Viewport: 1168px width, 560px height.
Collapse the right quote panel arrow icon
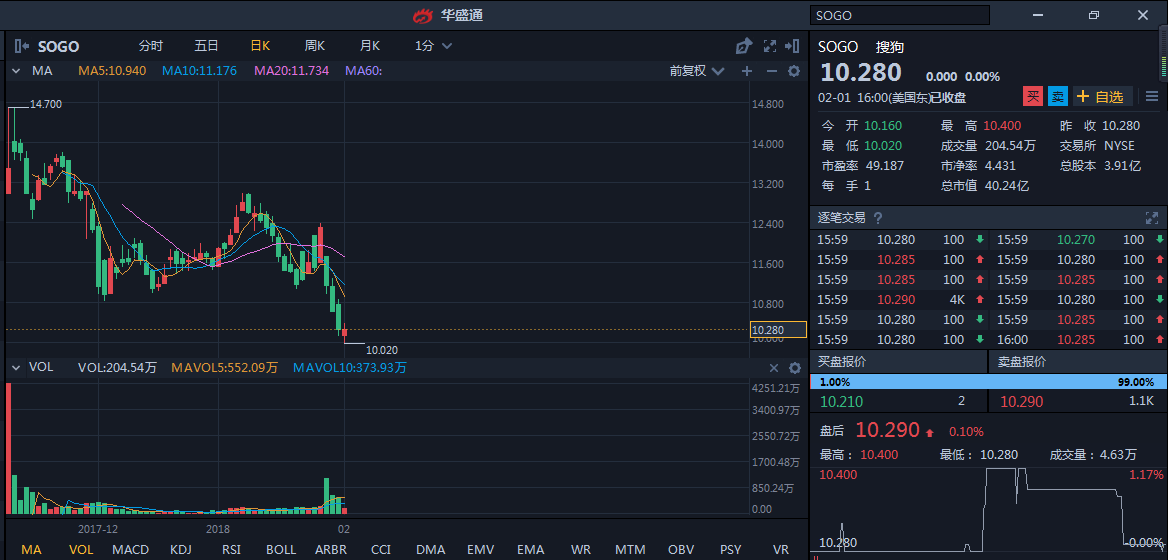pyautogui.click(x=793, y=46)
